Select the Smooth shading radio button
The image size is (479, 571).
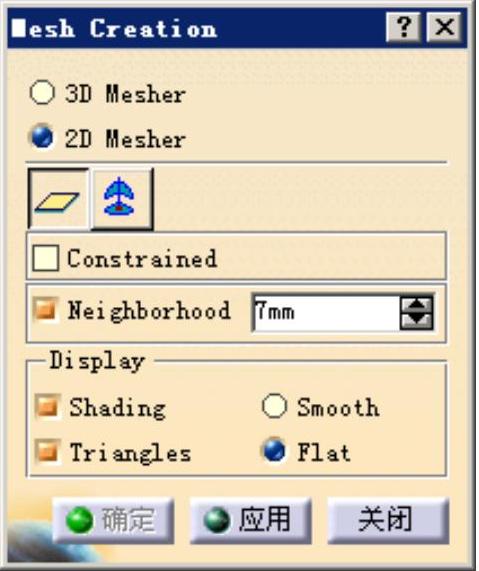tap(274, 406)
